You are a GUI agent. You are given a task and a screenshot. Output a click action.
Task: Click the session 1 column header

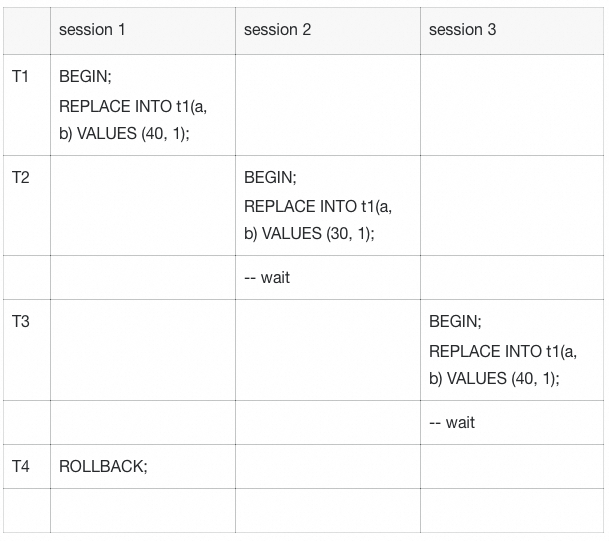[92, 30]
